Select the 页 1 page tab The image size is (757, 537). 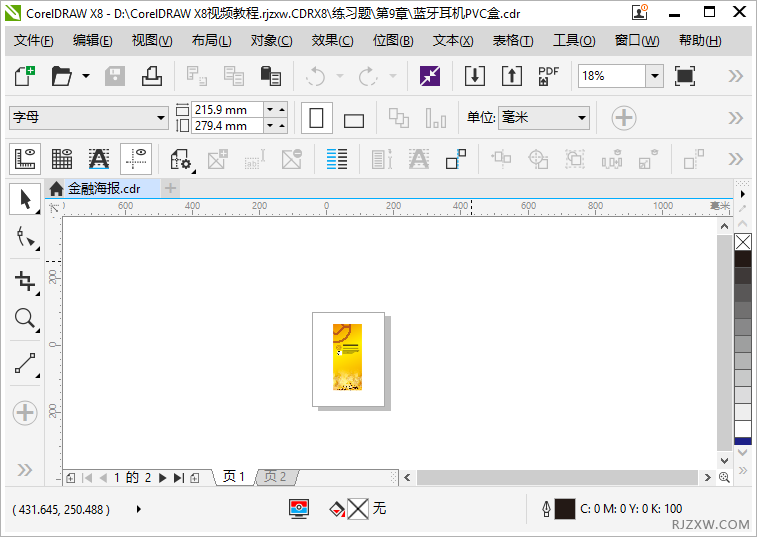click(234, 477)
